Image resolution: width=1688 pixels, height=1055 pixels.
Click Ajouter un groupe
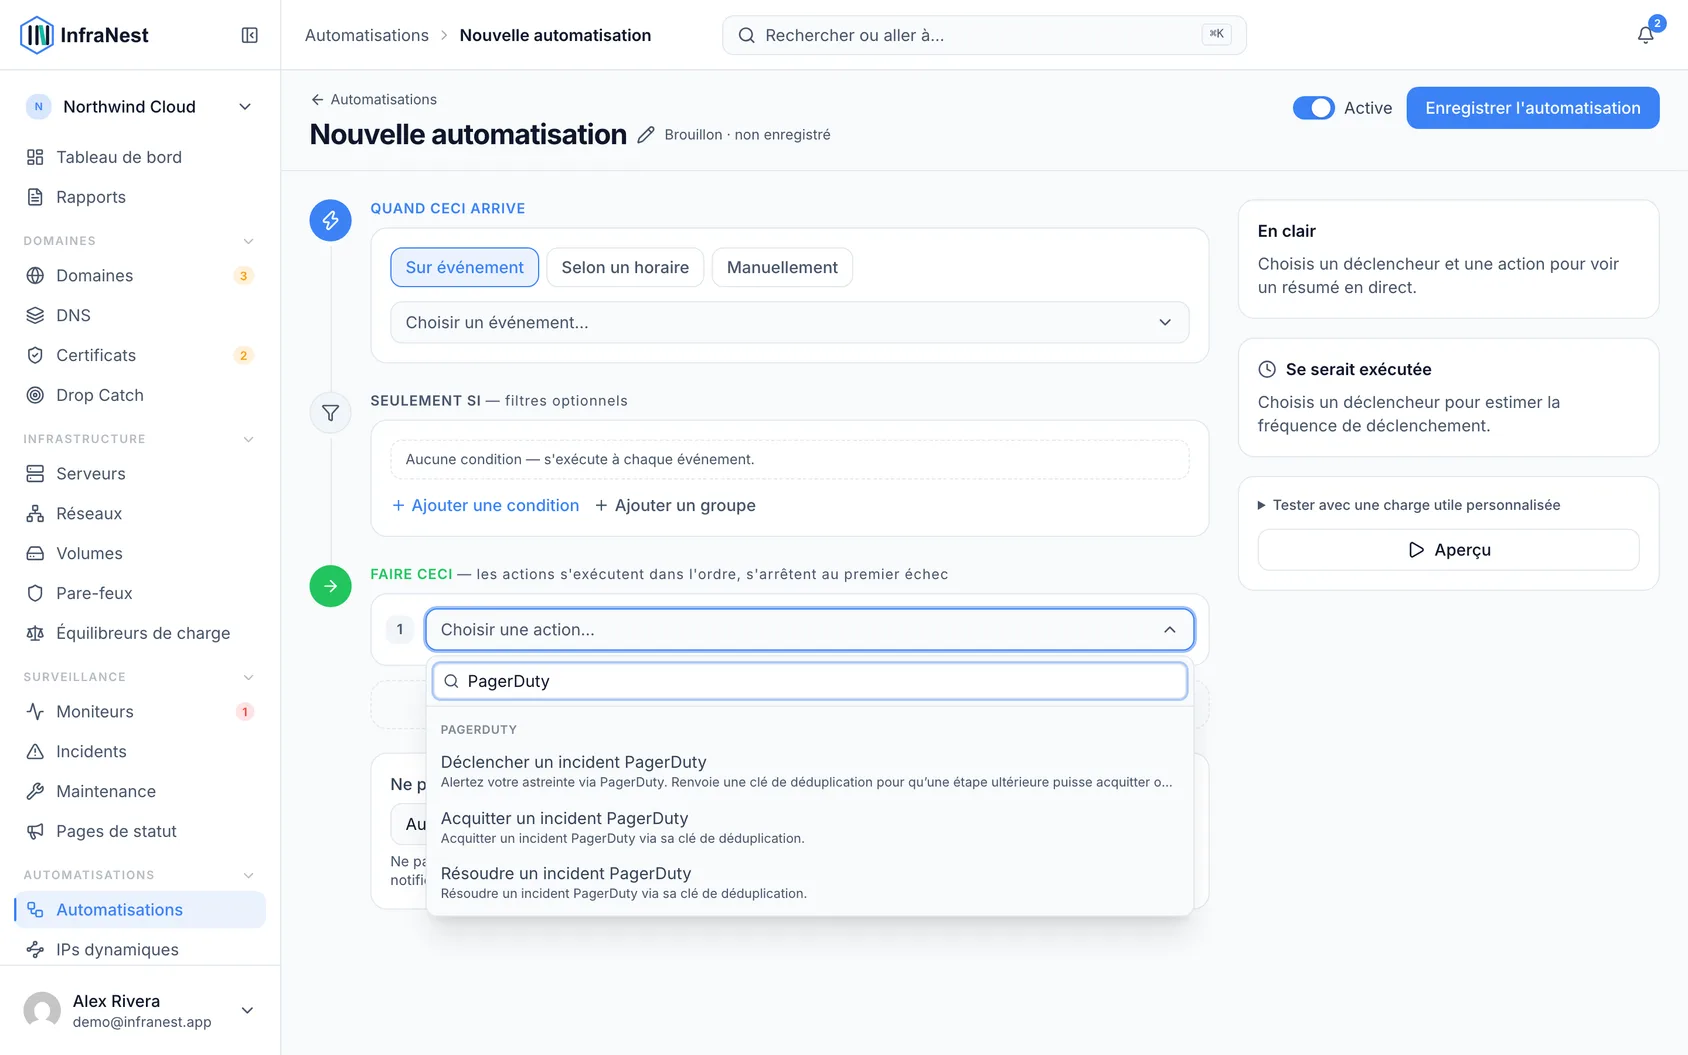(x=675, y=505)
